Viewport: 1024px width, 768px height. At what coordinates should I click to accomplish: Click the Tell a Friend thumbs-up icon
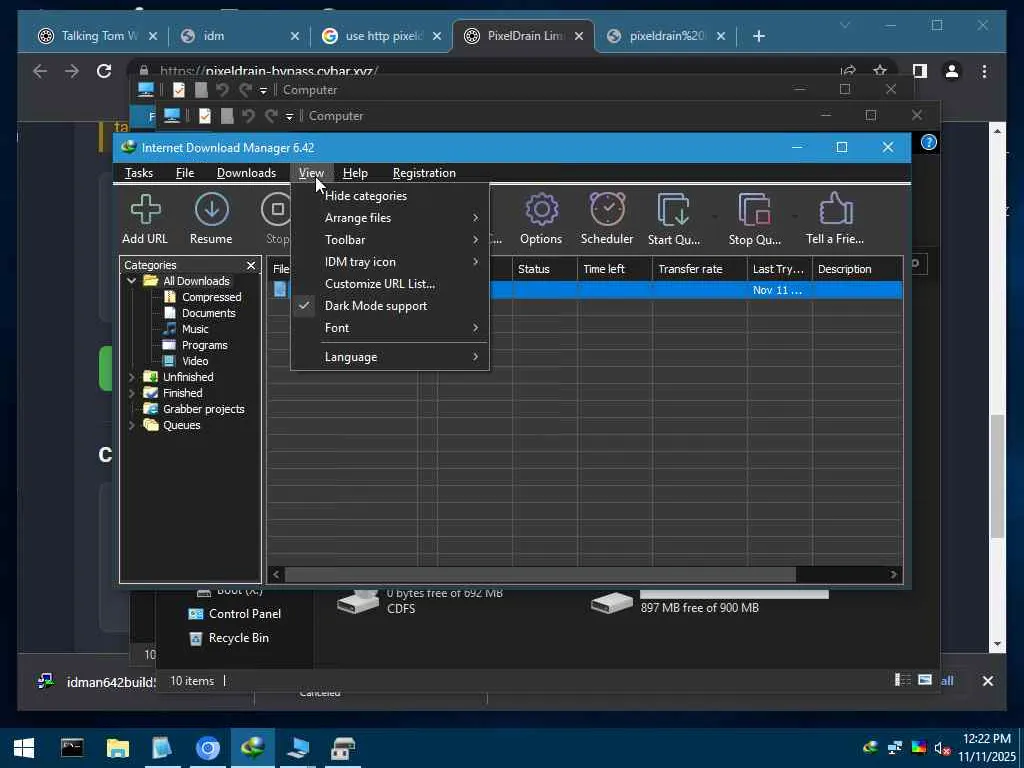click(835, 219)
